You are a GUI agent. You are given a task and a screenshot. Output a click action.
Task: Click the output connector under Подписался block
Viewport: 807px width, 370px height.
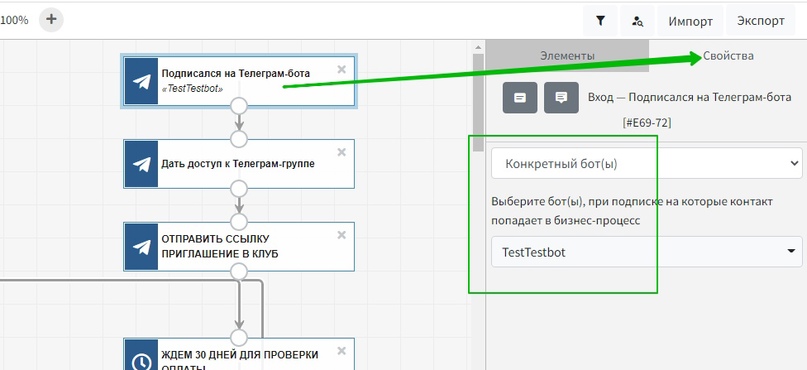coord(239,107)
